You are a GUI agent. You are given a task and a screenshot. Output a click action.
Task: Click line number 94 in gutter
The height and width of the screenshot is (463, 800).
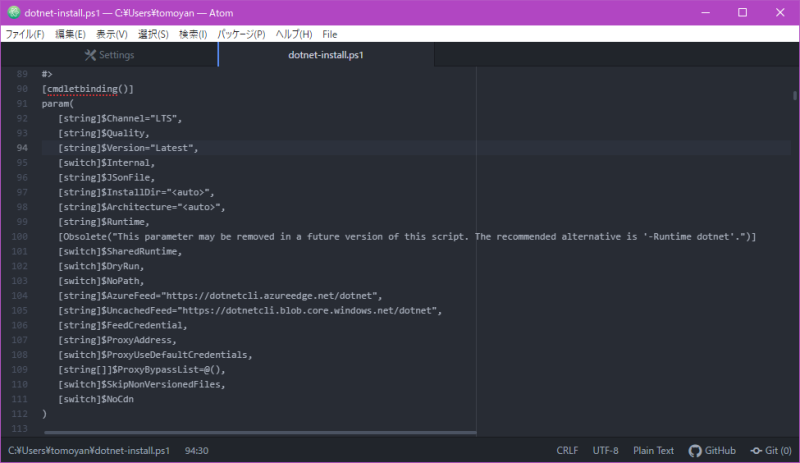[x=22, y=148]
